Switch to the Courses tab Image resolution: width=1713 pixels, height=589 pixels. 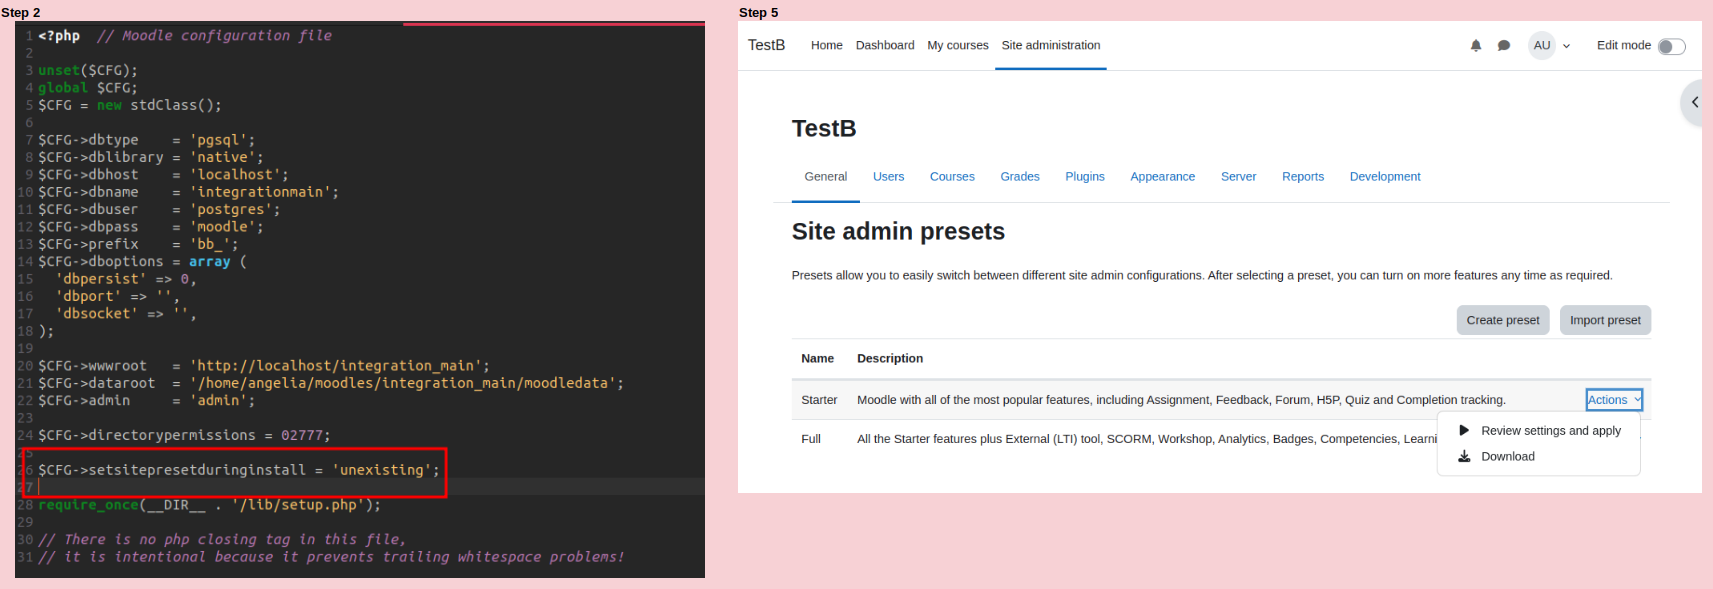click(x=952, y=176)
